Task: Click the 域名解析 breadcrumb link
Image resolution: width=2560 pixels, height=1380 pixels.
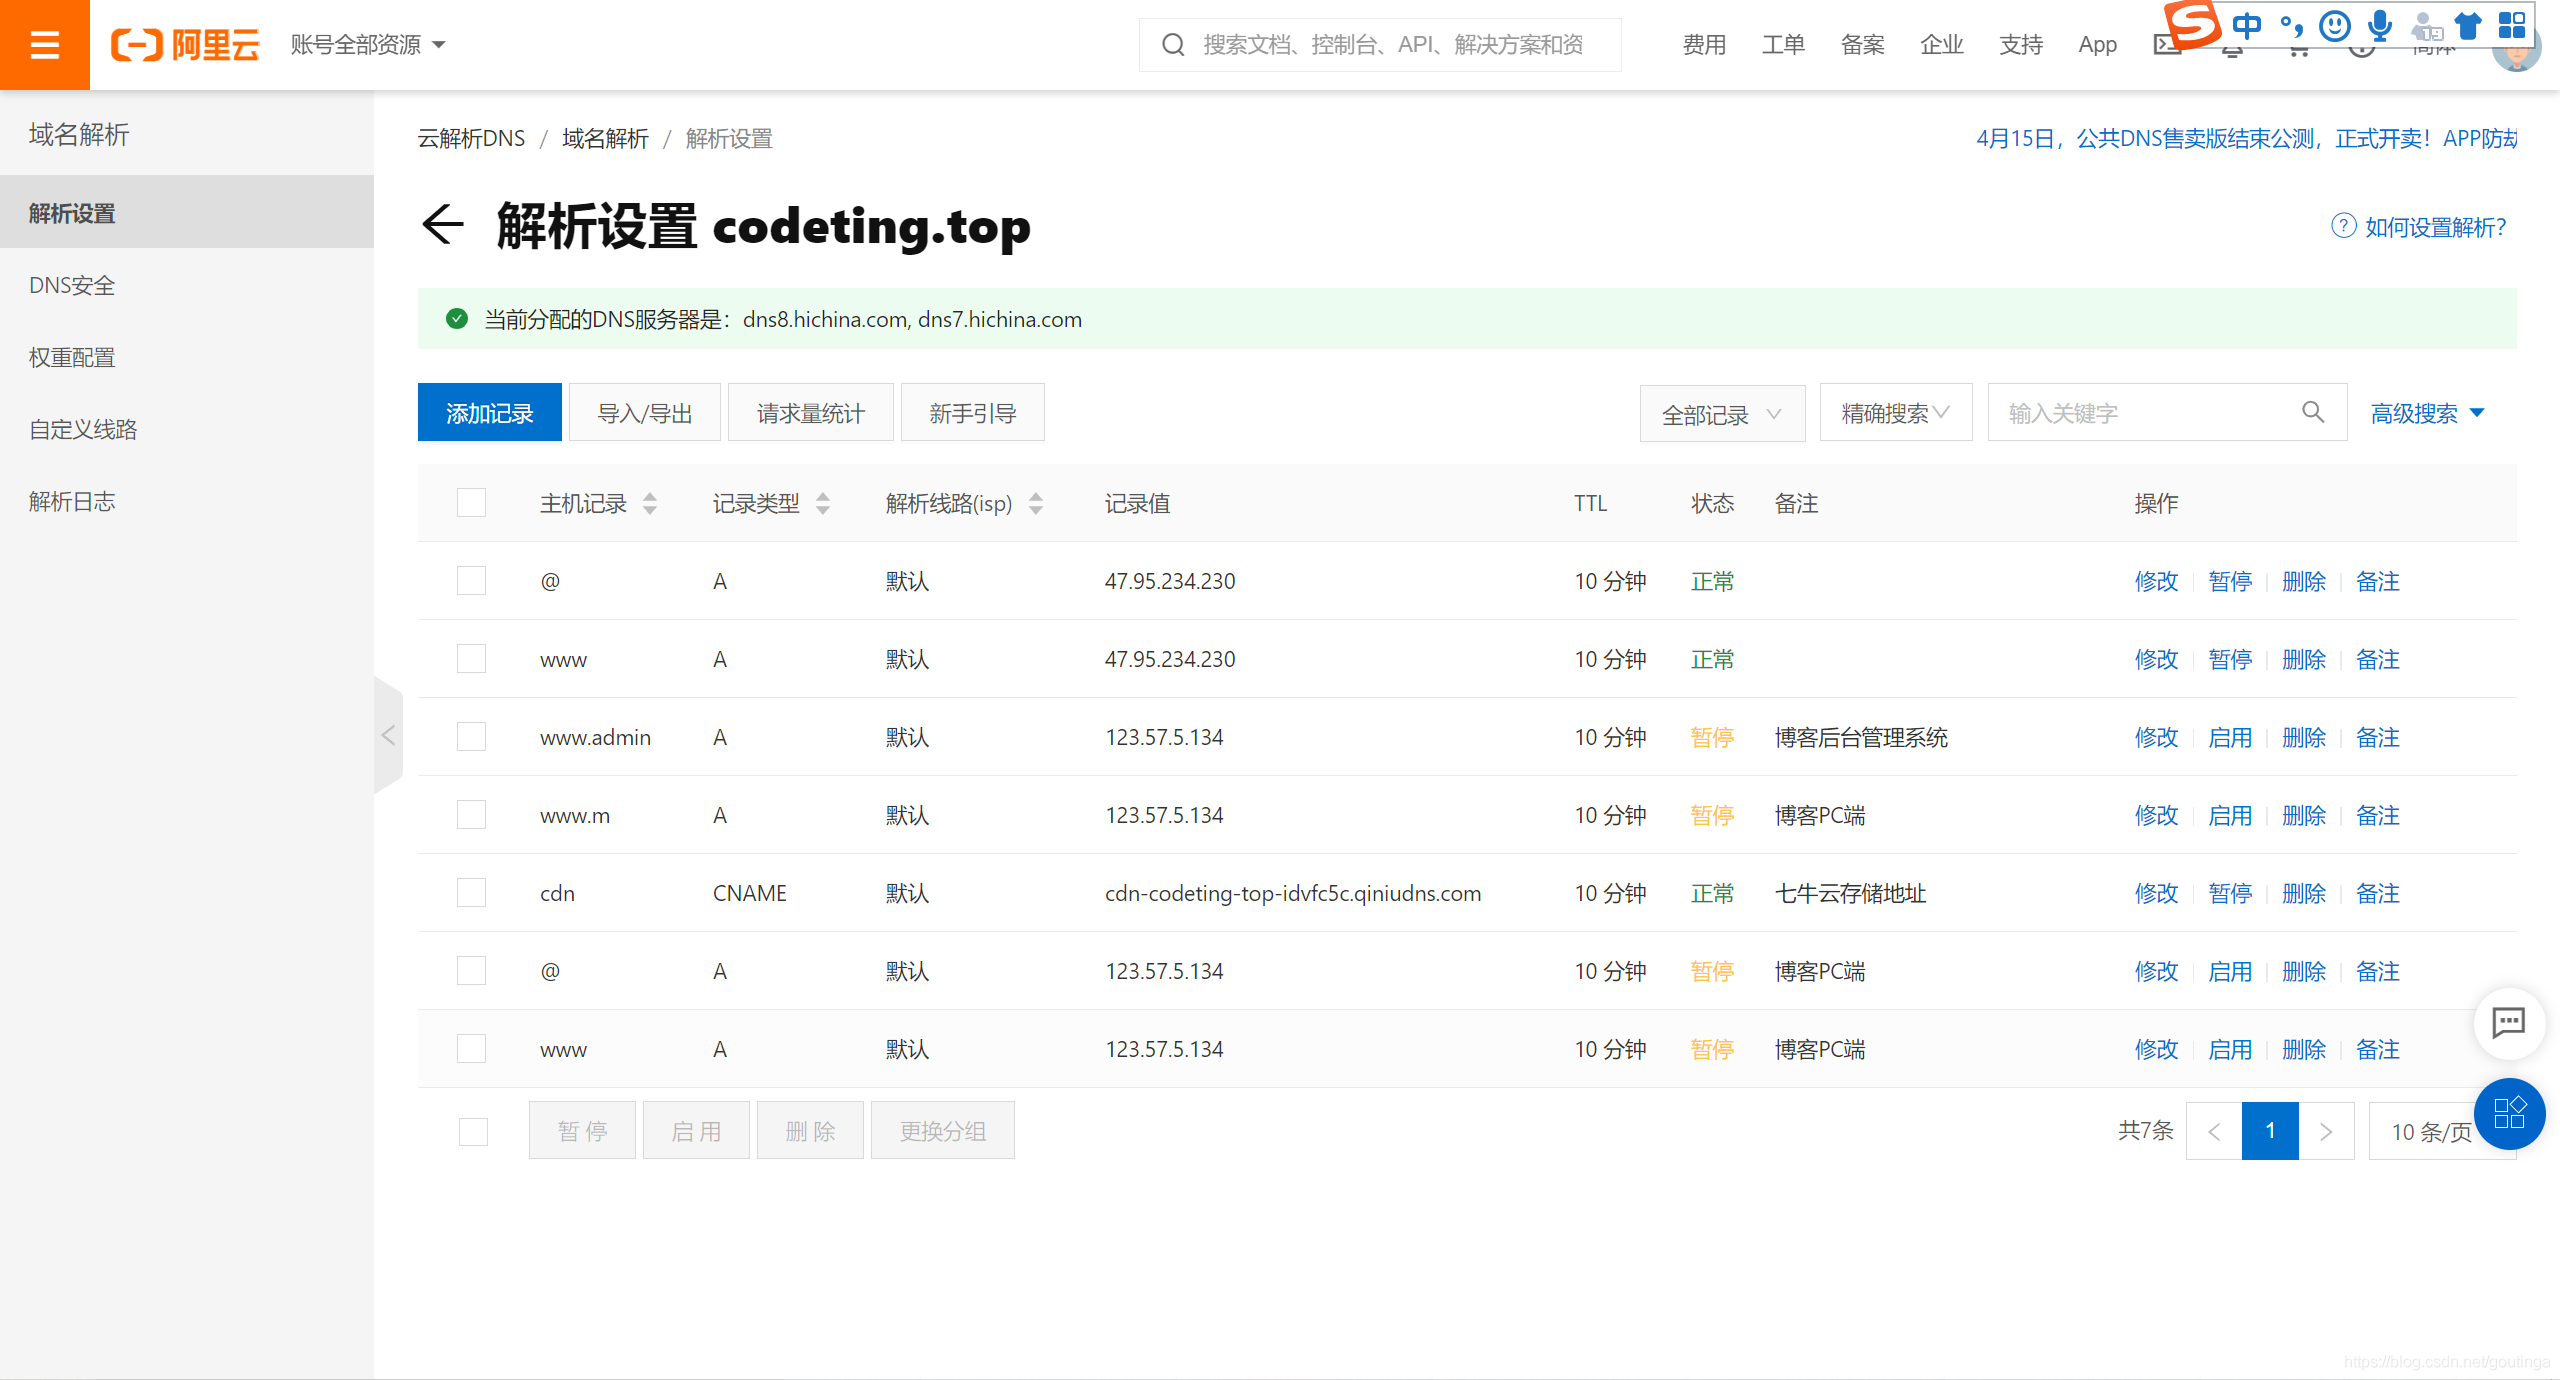Action: tap(605, 138)
